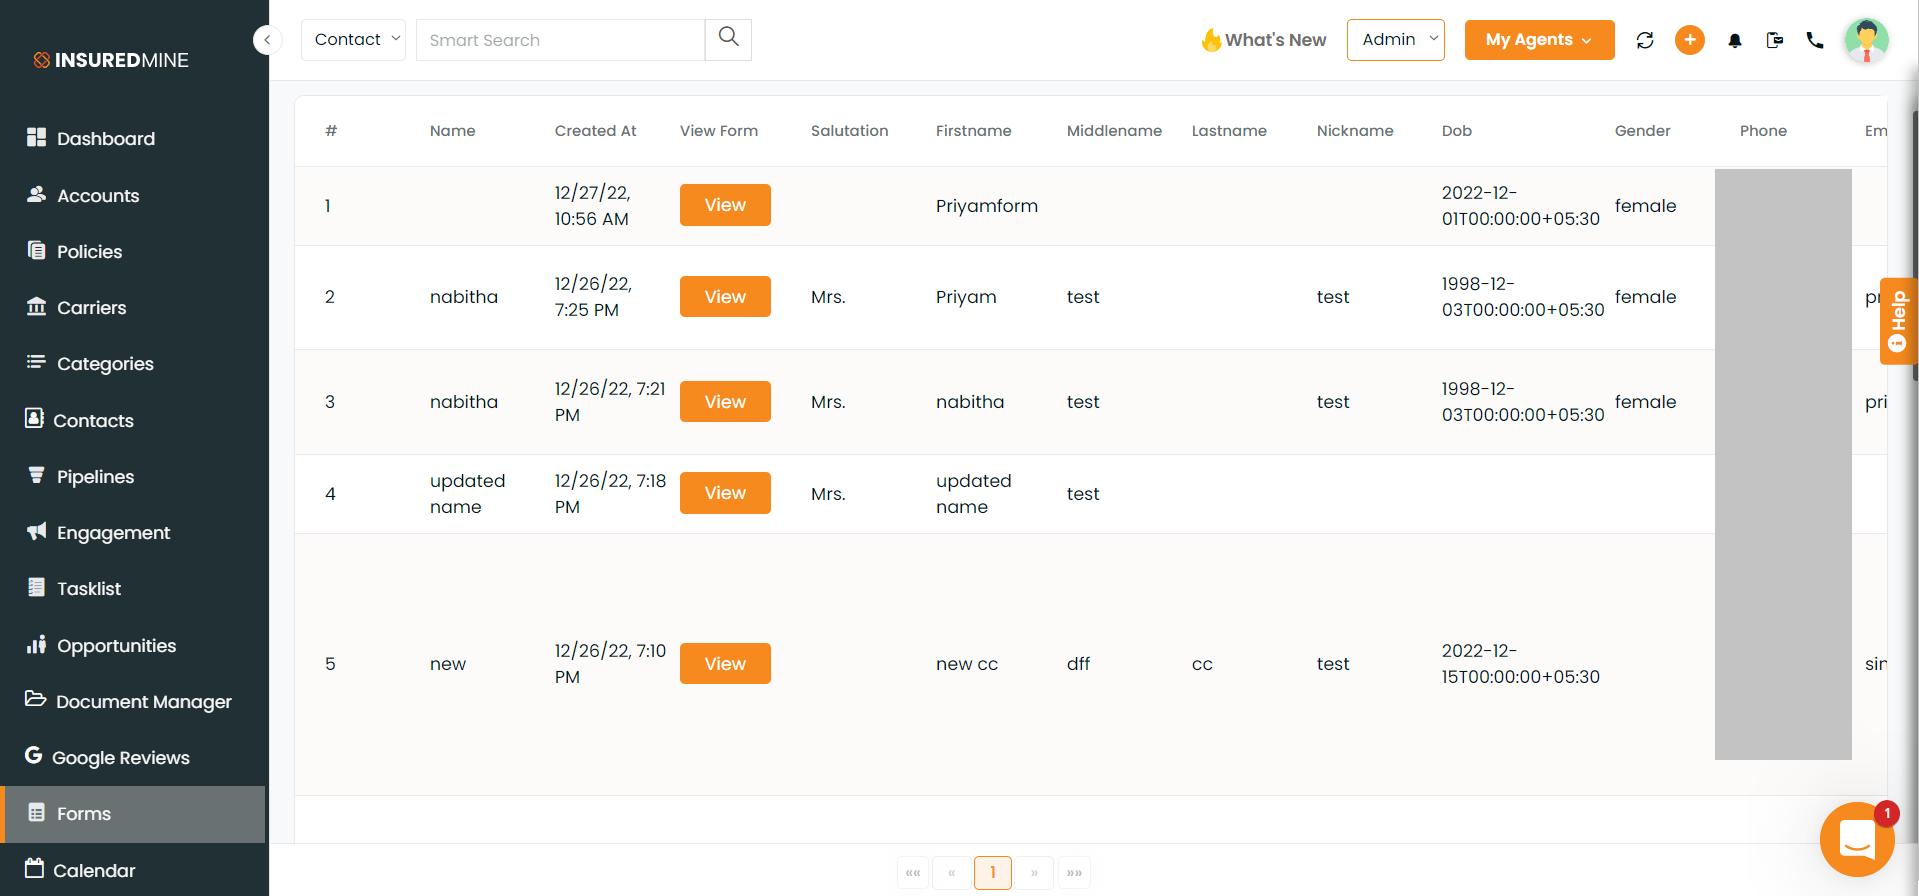Go to Document Manager in sidebar

coord(143,702)
